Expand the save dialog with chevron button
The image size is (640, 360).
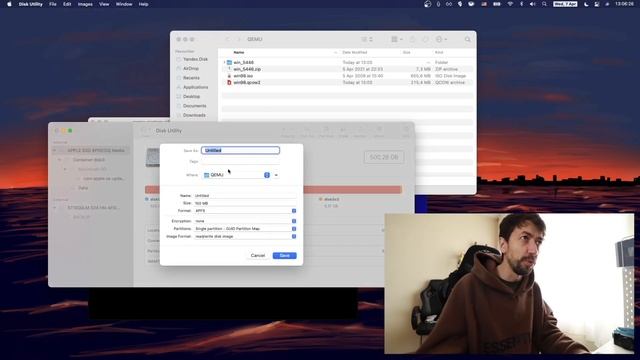[276, 175]
